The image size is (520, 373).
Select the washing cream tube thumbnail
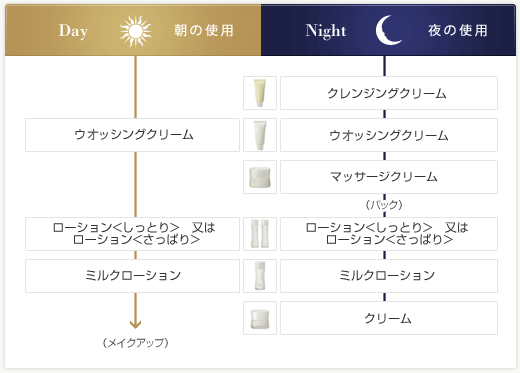coord(260,135)
